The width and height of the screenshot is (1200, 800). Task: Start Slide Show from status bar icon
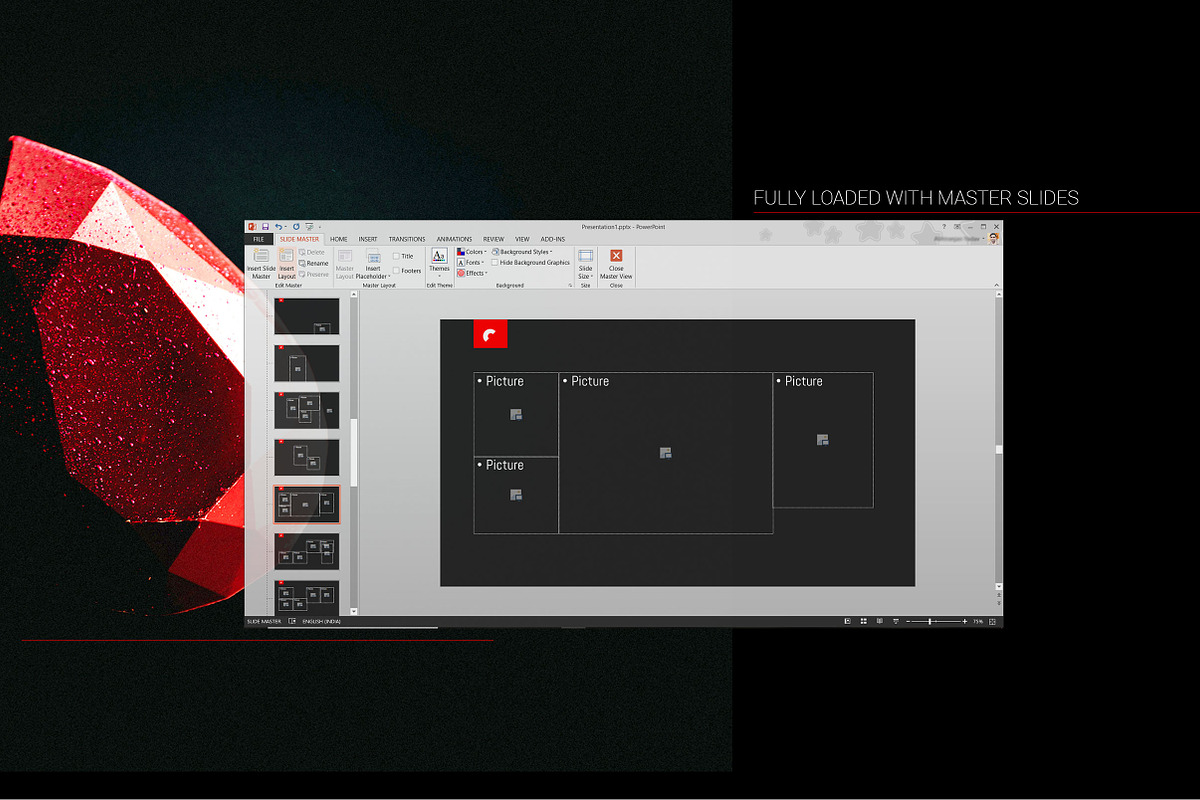click(896, 622)
